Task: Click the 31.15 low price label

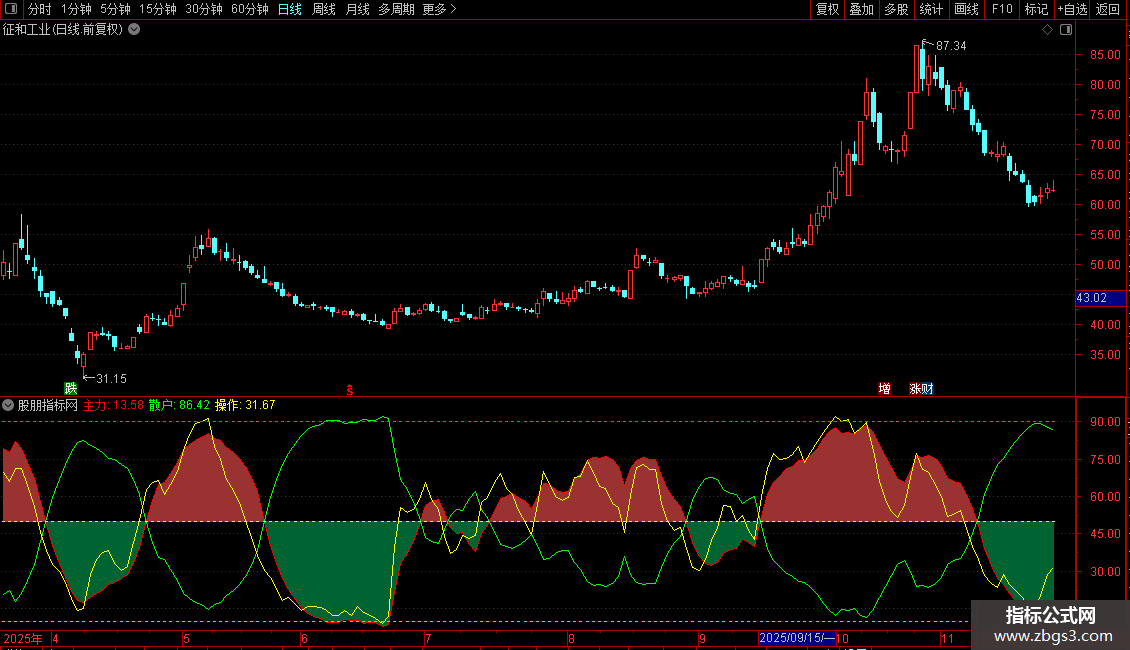Action: coord(111,378)
